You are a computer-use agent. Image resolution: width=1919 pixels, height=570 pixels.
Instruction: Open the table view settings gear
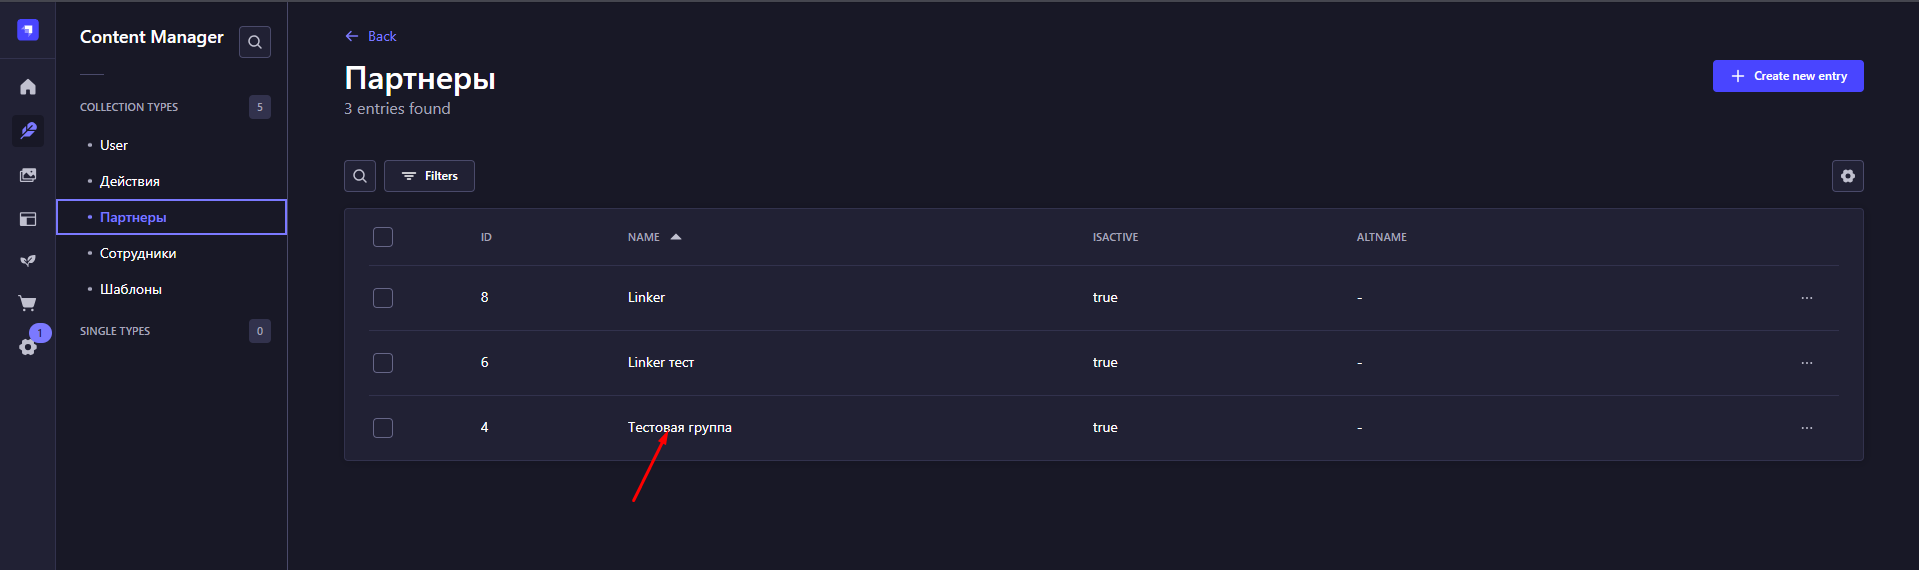click(x=1847, y=176)
